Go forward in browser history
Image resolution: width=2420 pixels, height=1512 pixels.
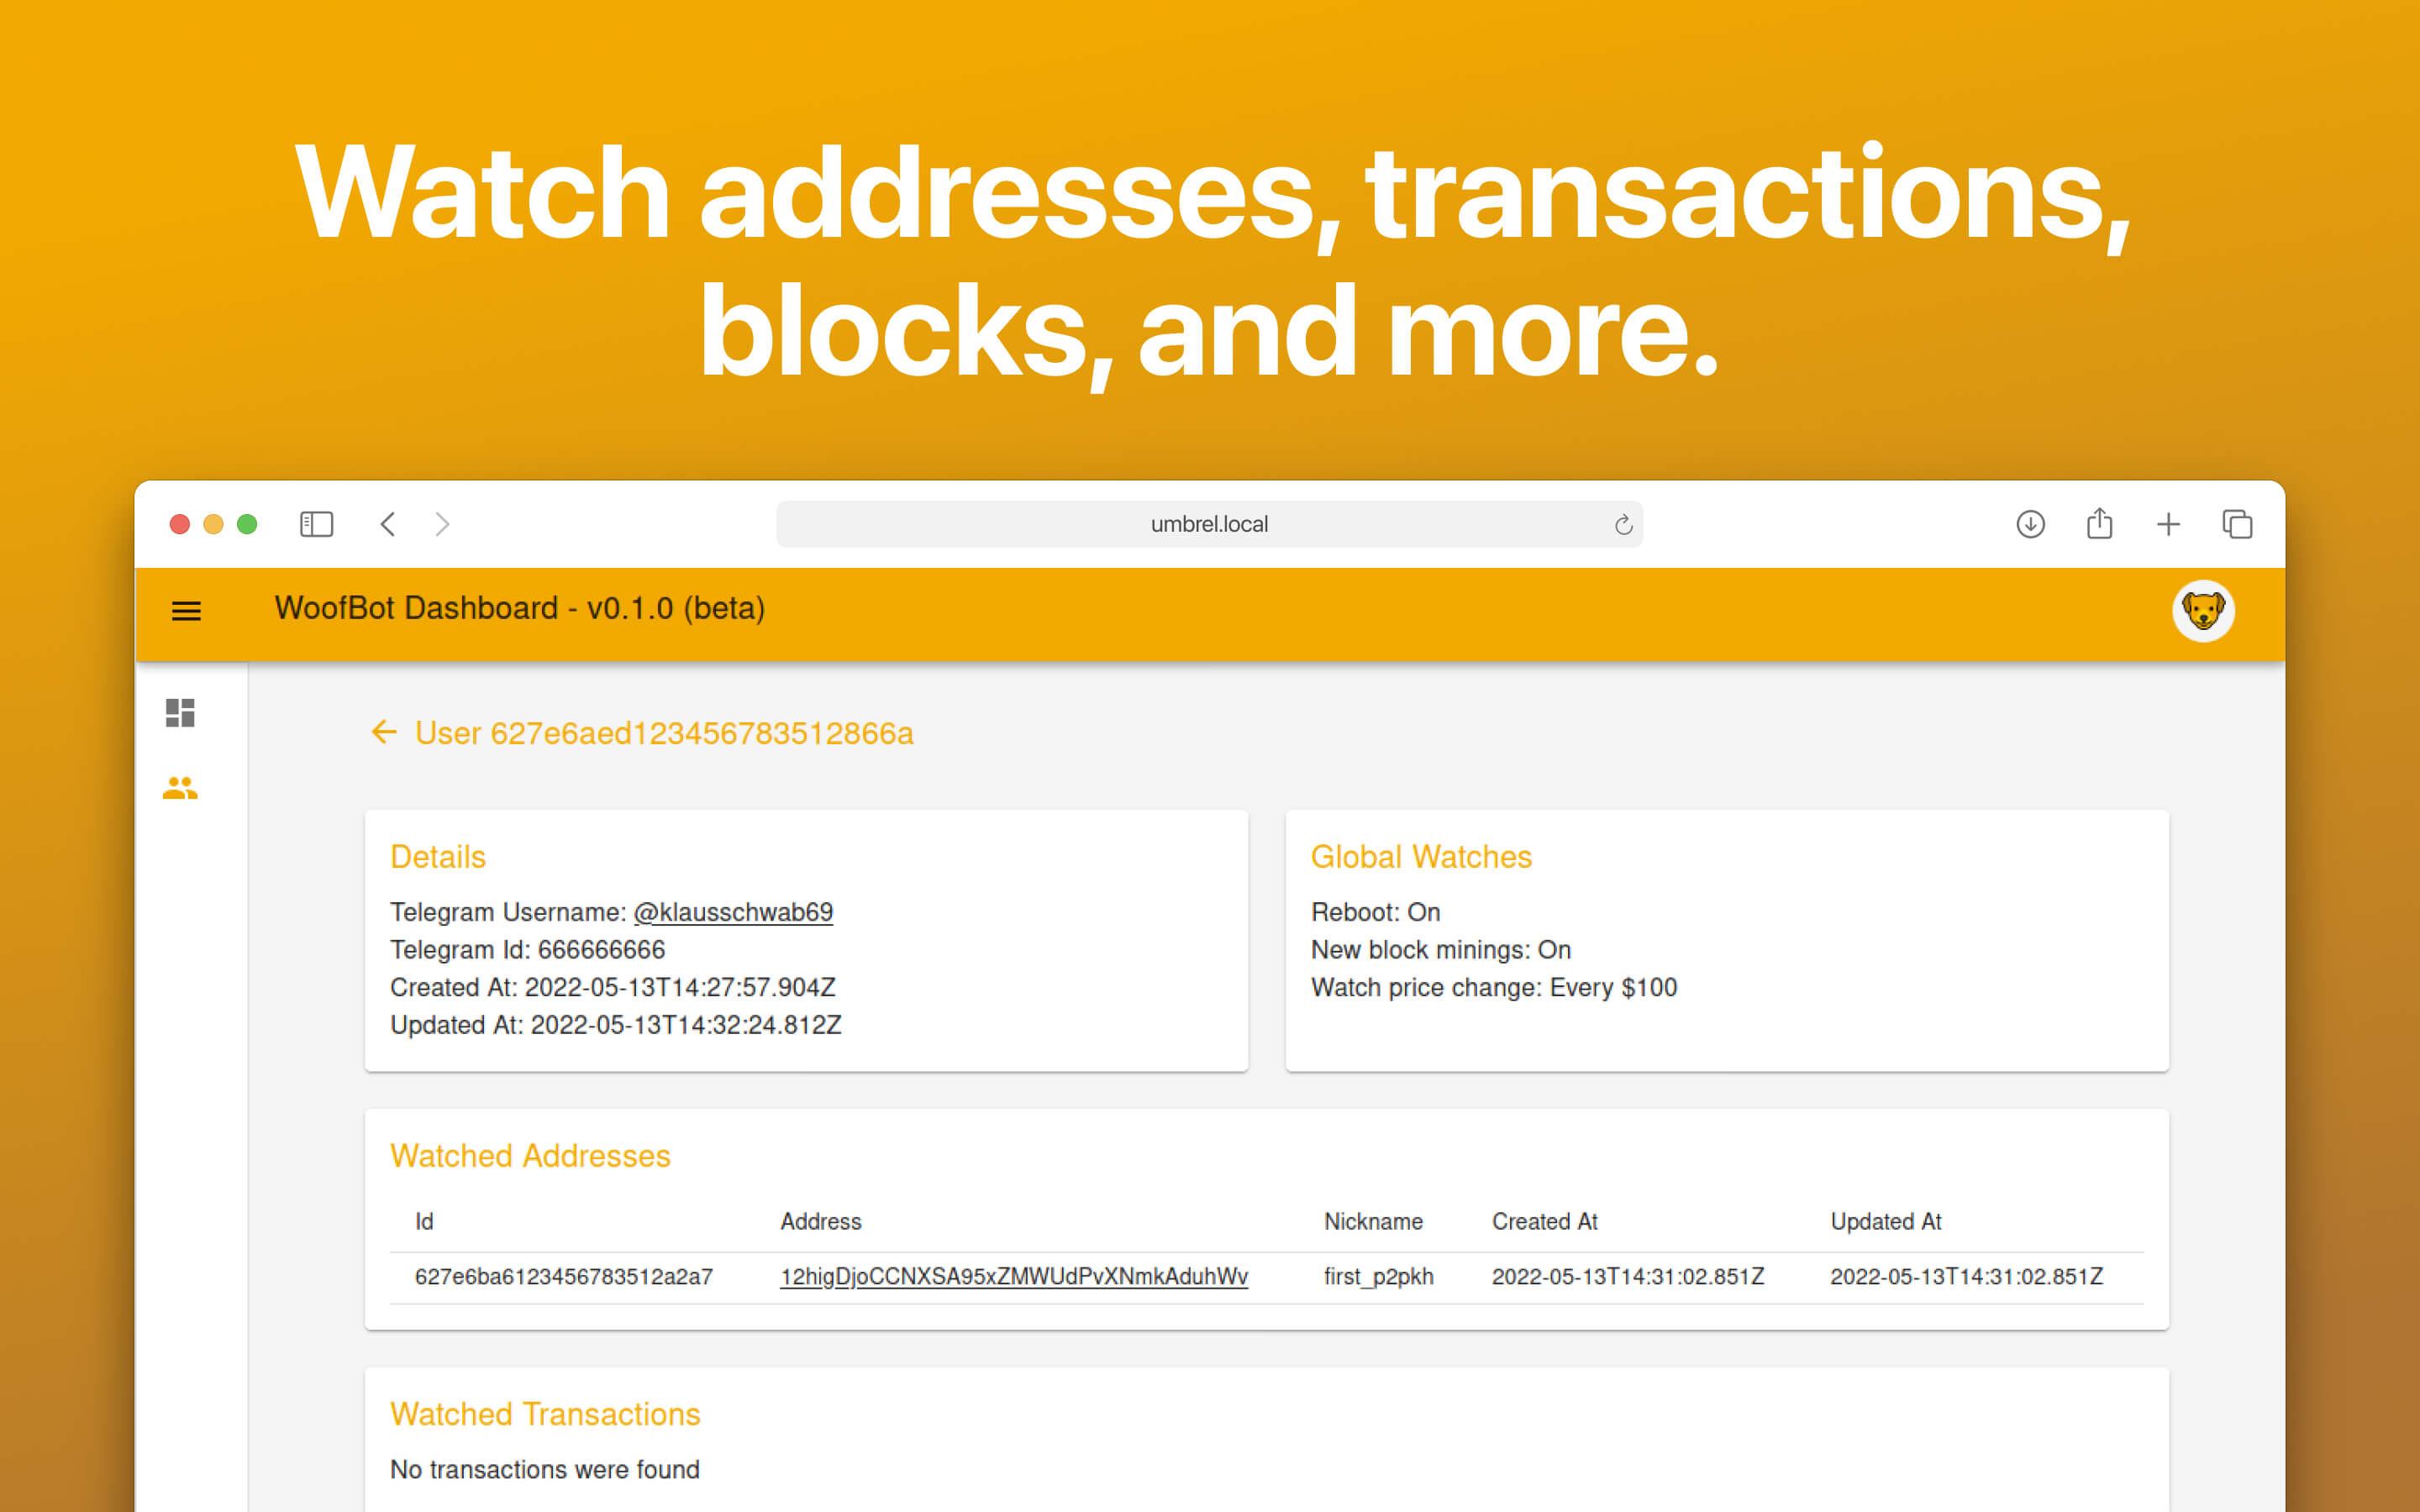pos(442,524)
